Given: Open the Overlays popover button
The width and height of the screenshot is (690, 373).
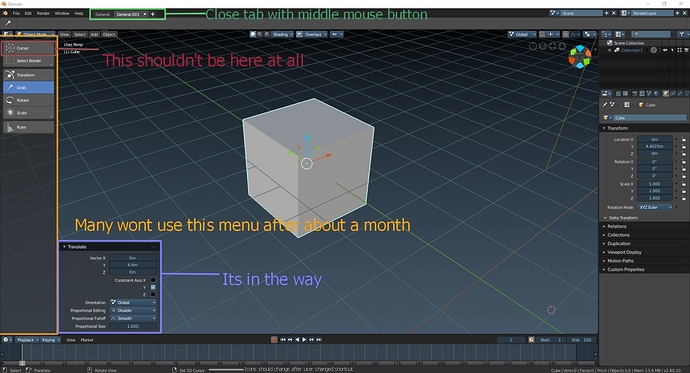Looking at the screenshot, I should [x=312, y=34].
